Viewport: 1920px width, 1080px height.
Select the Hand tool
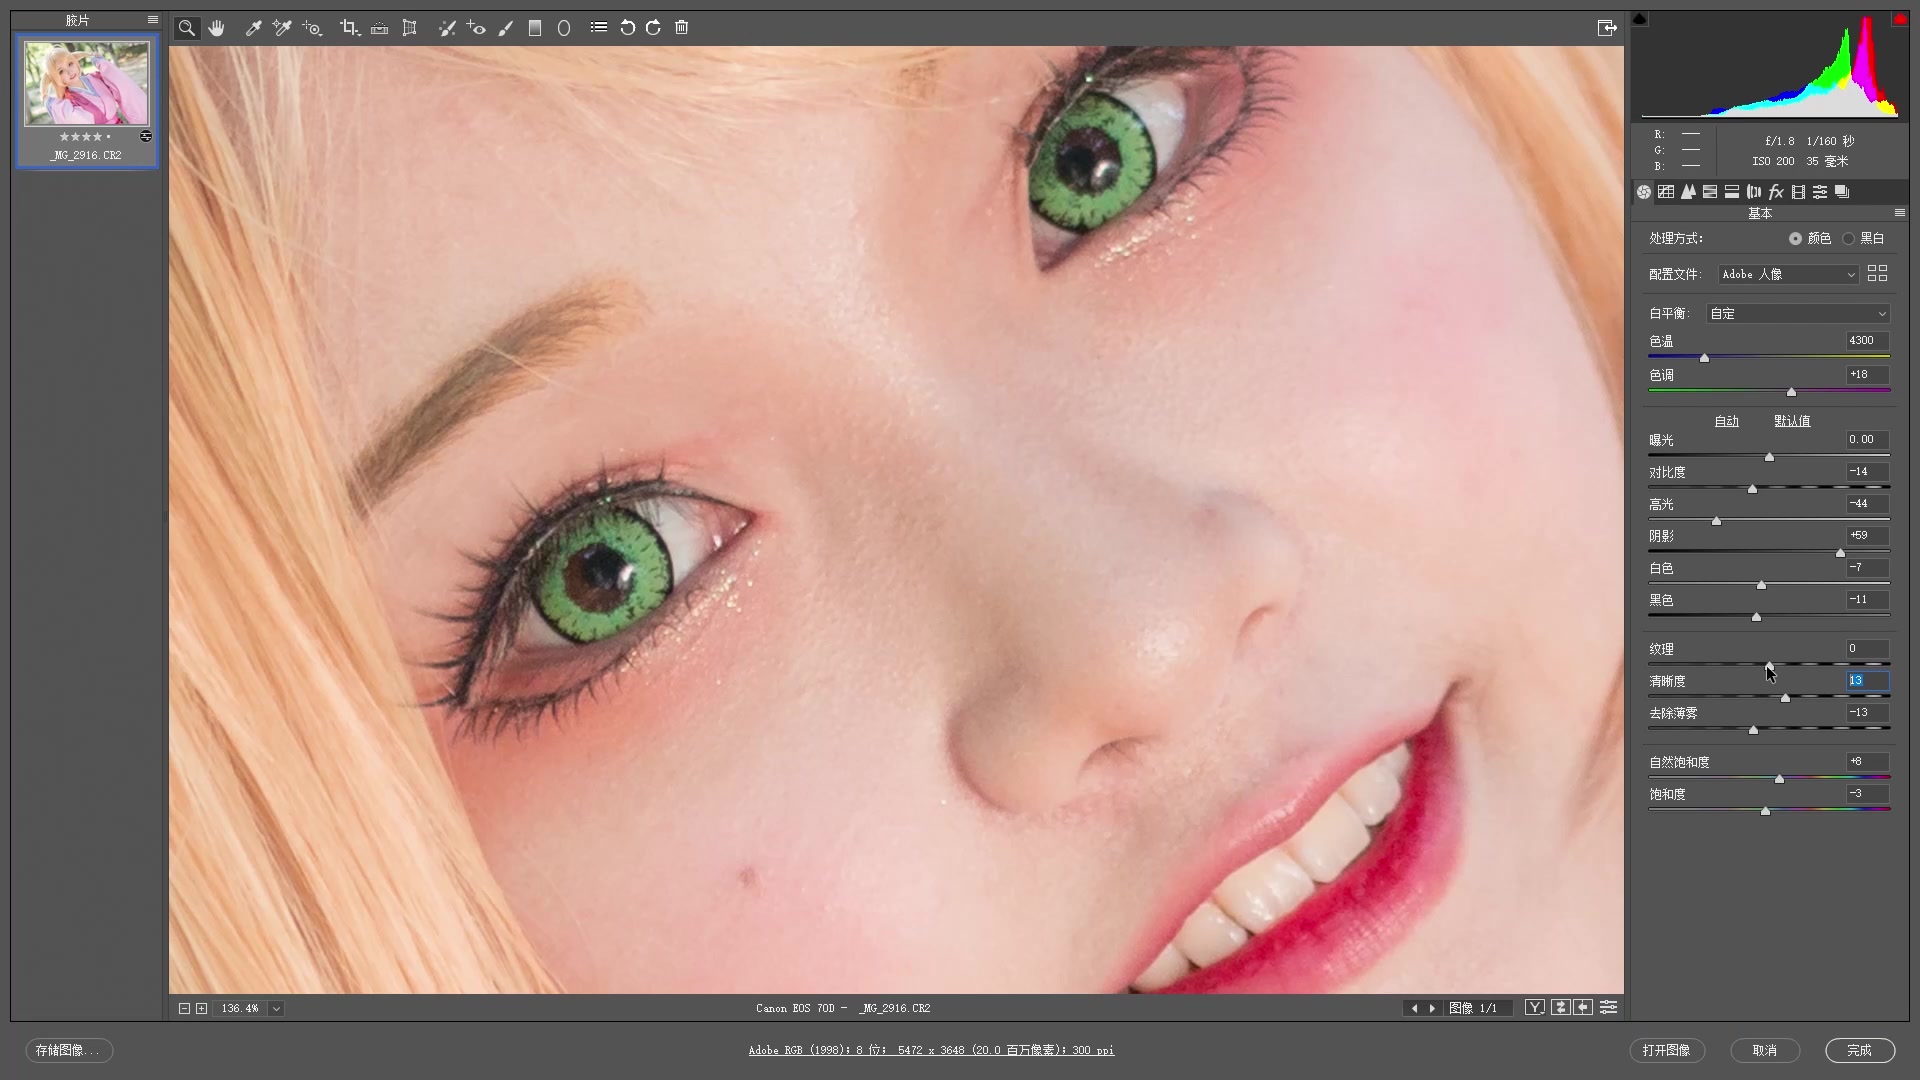click(217, 28)
